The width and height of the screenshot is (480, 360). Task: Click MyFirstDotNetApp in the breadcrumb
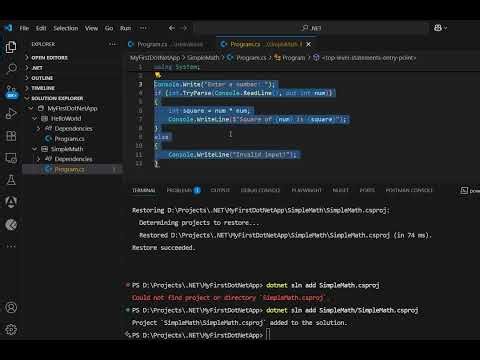pos(155,58)
